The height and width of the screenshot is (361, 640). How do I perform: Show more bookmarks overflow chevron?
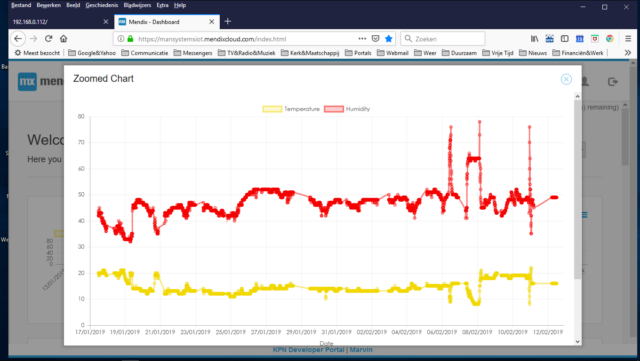tap(628, 53)
